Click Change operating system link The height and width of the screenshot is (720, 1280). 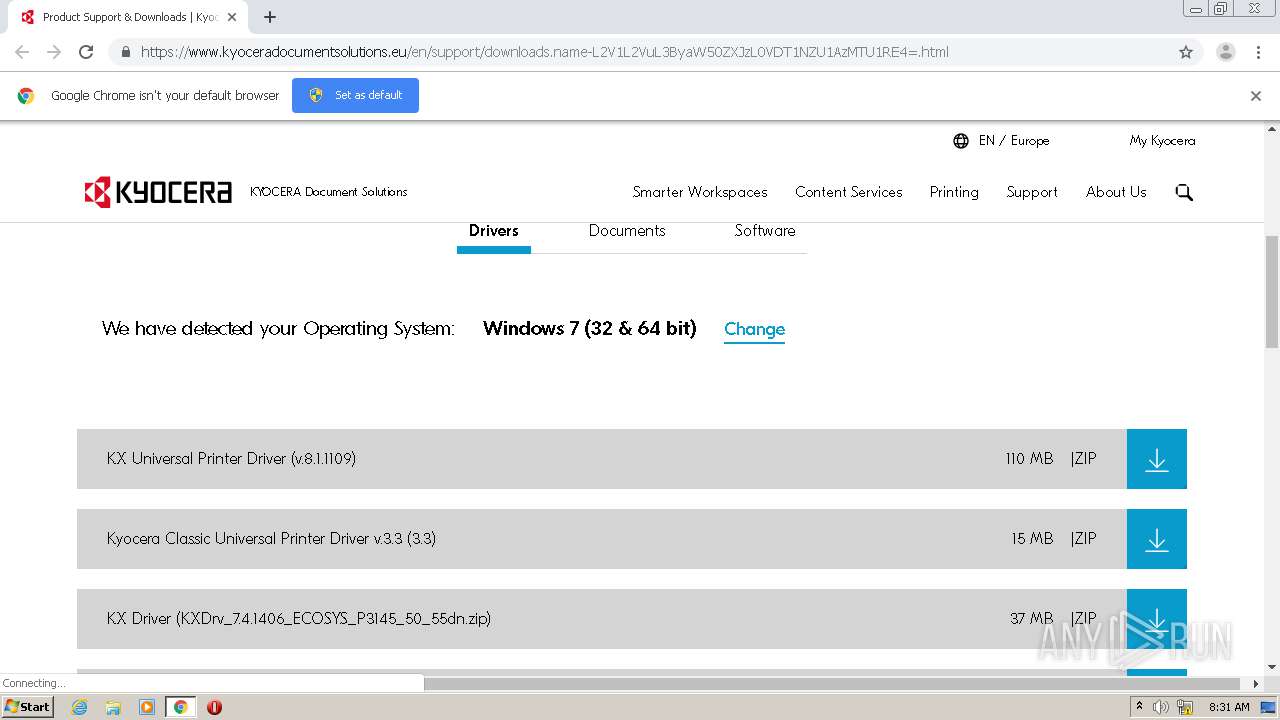754,329
